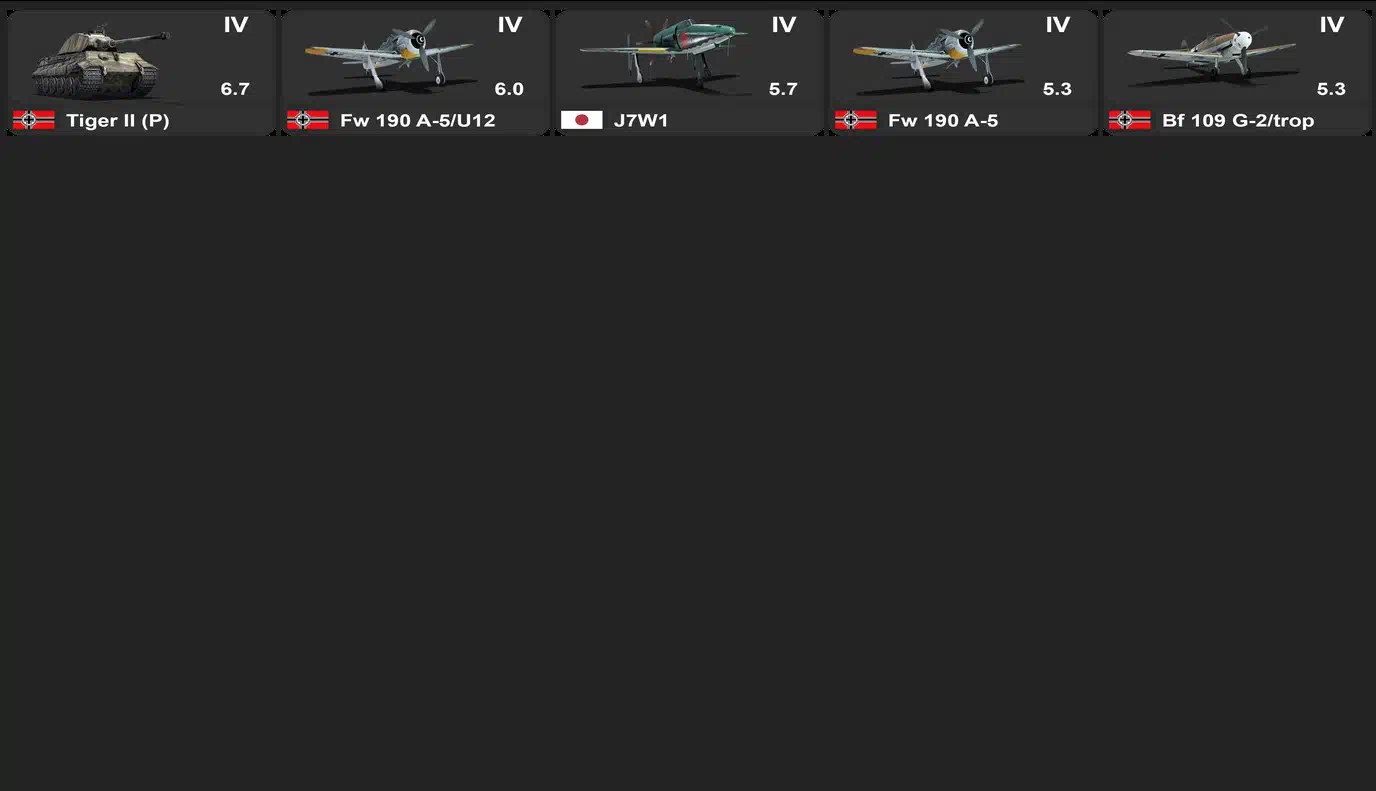Click the German flag beside Tiger II (P)
Viewport: 1376px width, 791px height.
coord(34,120)
